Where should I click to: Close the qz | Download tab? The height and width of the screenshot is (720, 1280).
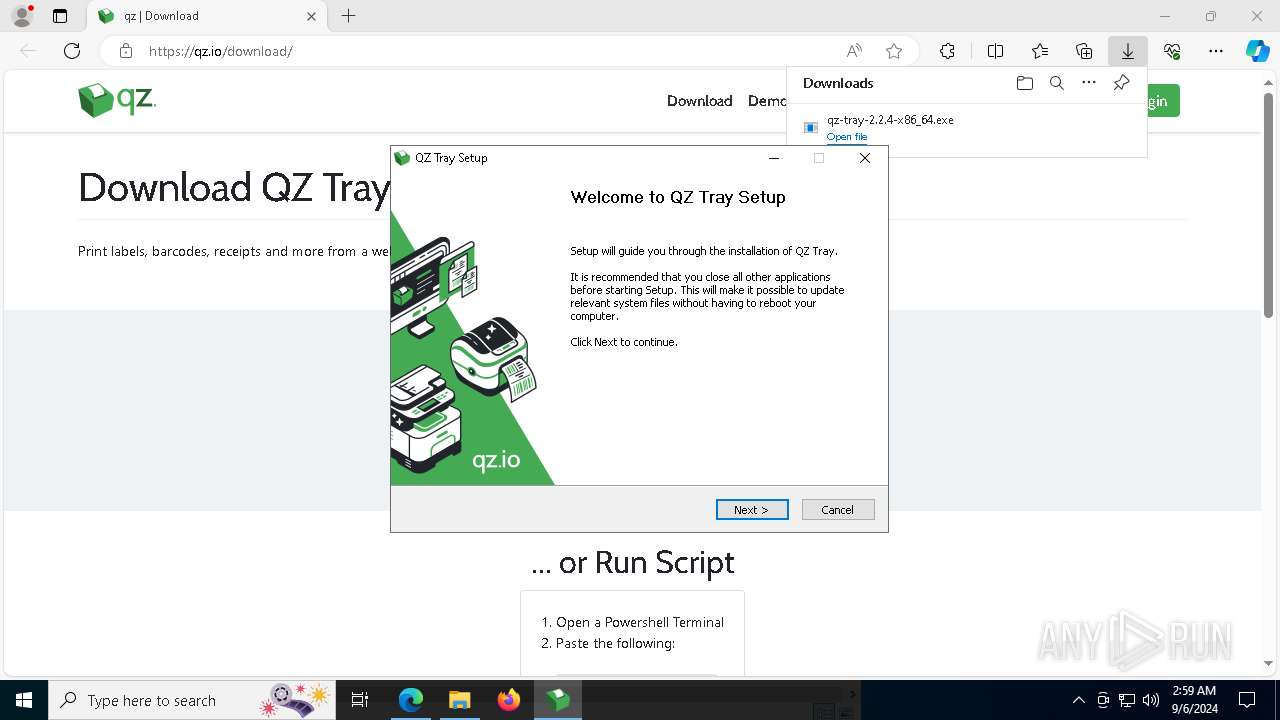pos(311,16)
